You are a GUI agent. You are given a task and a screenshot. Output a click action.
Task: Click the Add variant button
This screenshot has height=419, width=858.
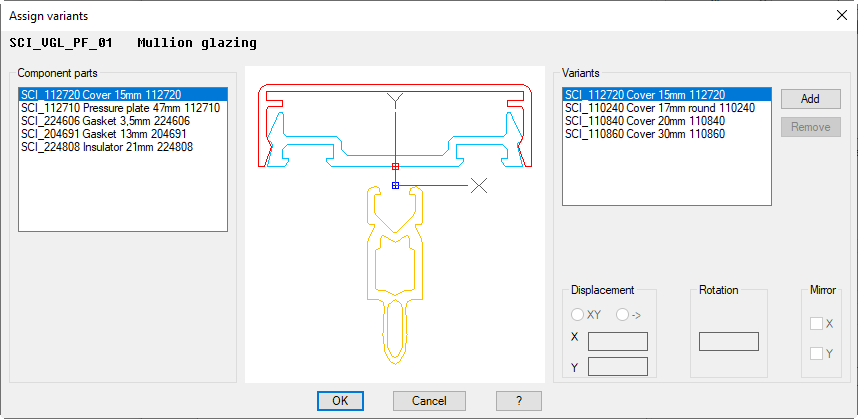tap(810, 99)
